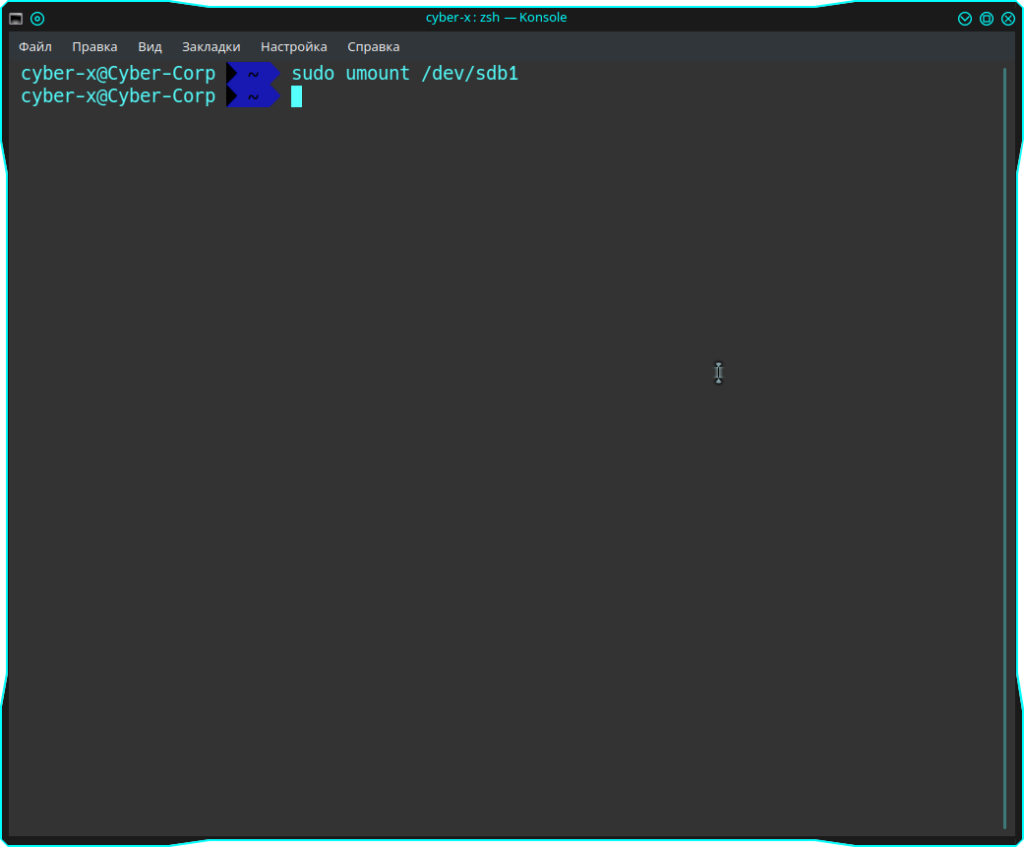This screenshot has width=1024, height=847.
Task: Click the Konsole window menu icon
Action: (16, 18)
